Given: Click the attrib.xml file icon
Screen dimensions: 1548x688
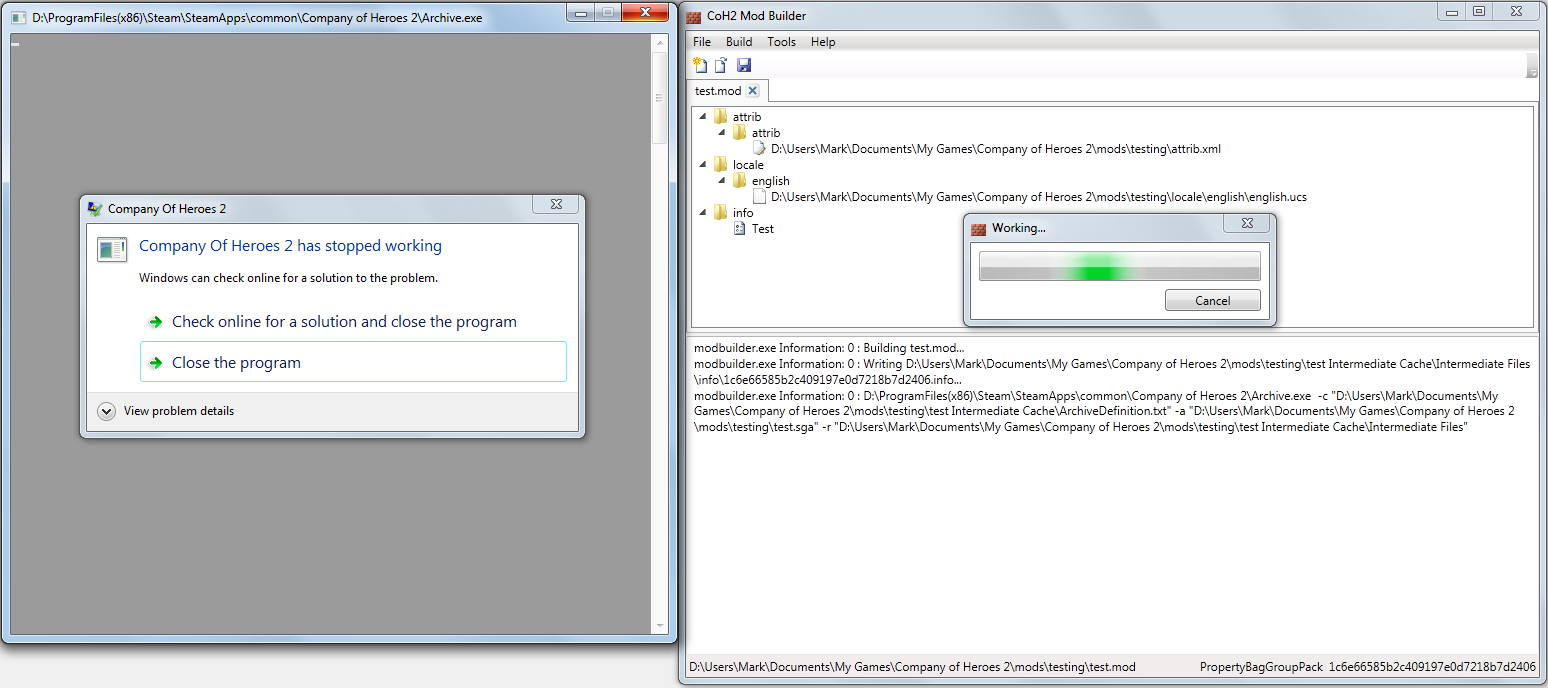Looking at the screenshot, I should click(759, 149).
